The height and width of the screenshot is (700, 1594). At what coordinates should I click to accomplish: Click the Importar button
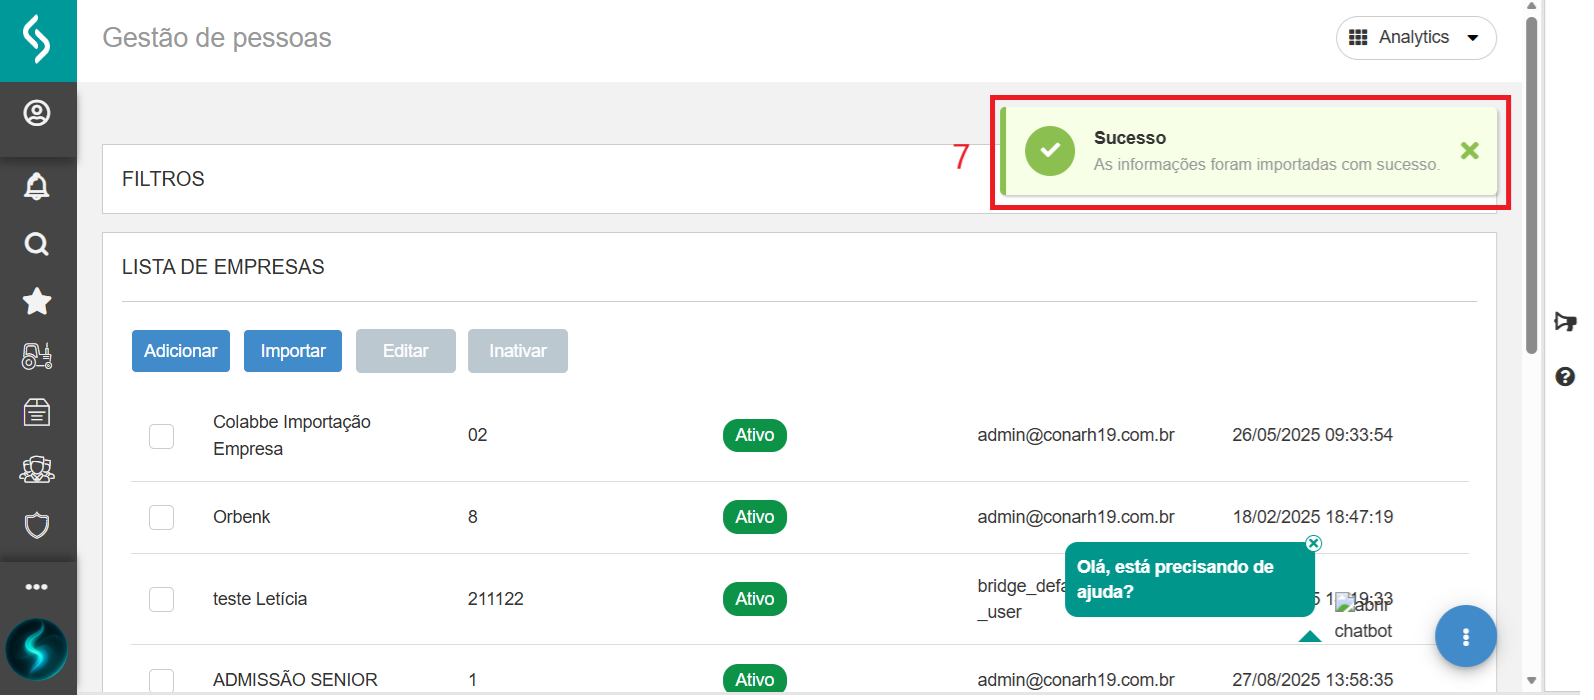pyautogui.click(x=293, y=351)
